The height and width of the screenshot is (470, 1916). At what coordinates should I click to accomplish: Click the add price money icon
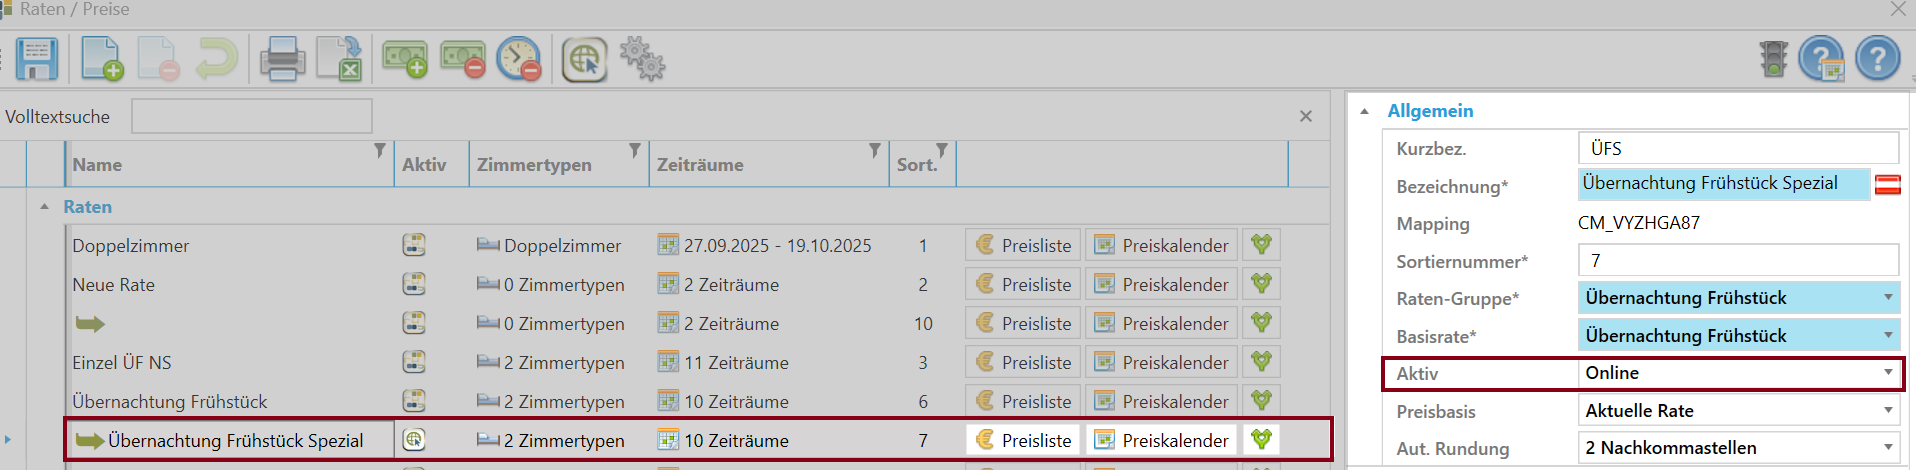point(405,59)
